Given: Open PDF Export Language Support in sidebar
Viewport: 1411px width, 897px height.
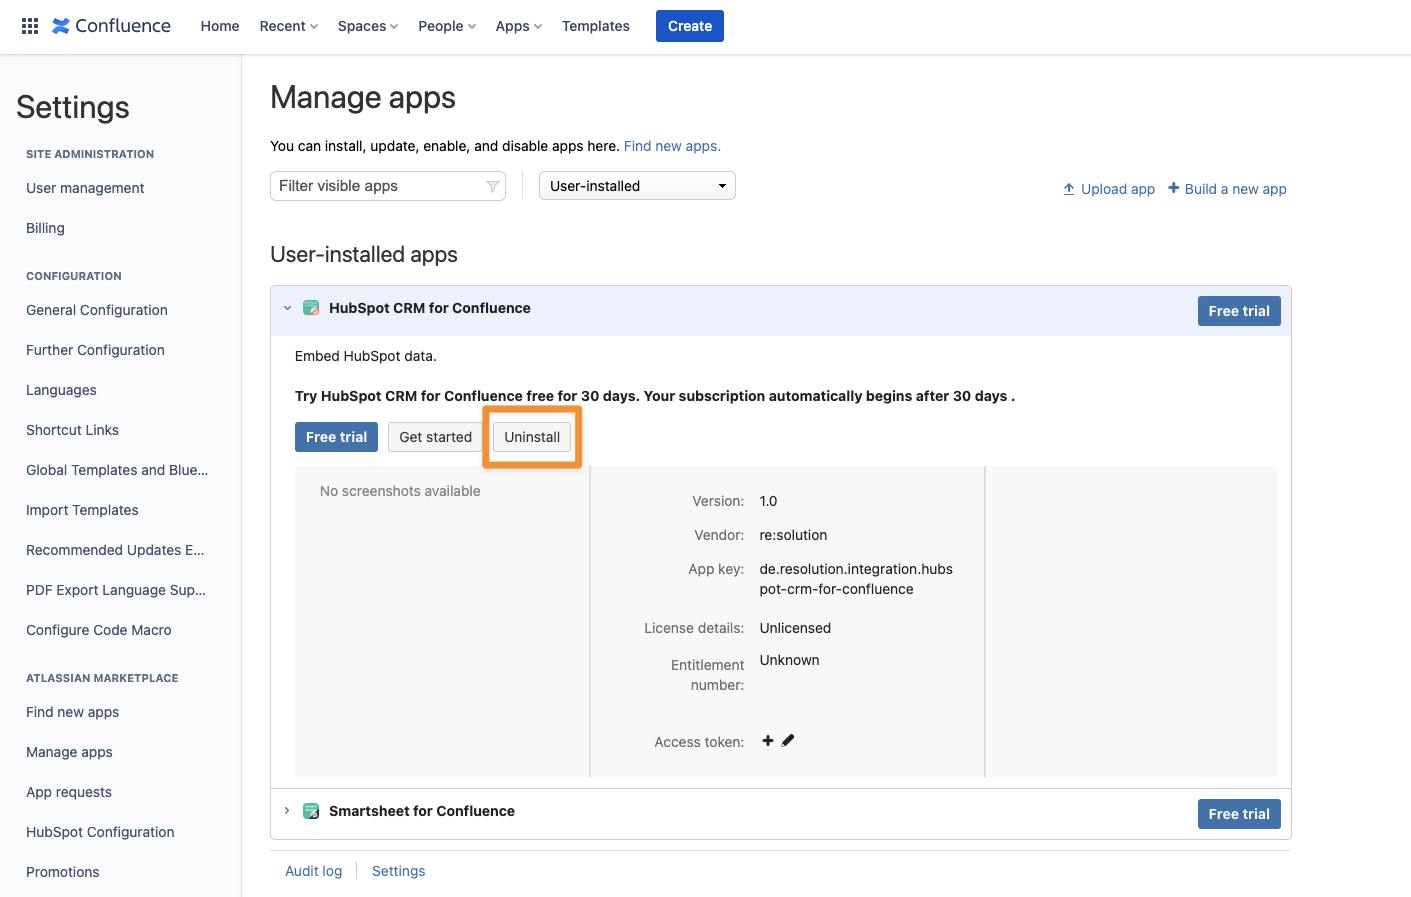Looking at the screenshot, I should pos(116,590).
